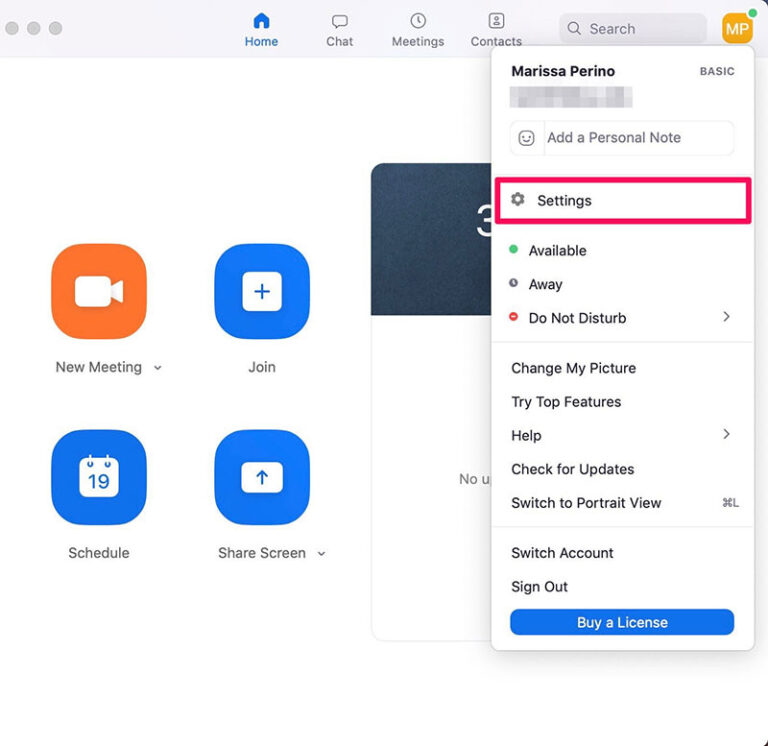Click the smiley emoji icon for personal note

click(x=527, y=138)
